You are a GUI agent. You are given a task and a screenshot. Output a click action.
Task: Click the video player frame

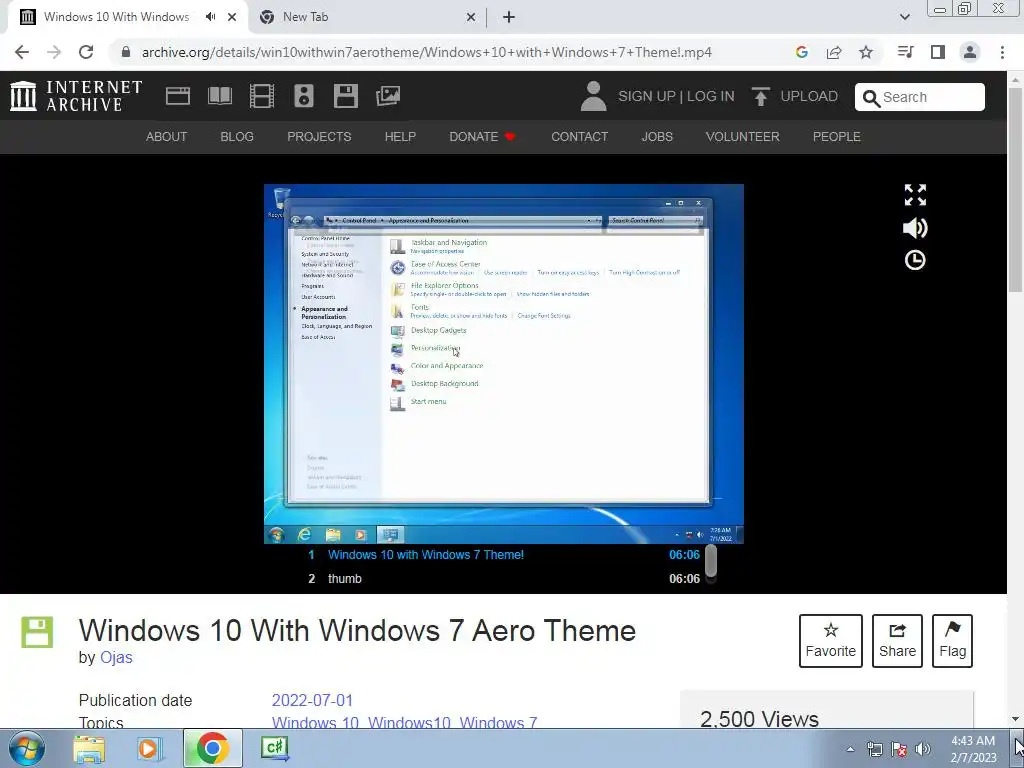(x=504, y=364)
